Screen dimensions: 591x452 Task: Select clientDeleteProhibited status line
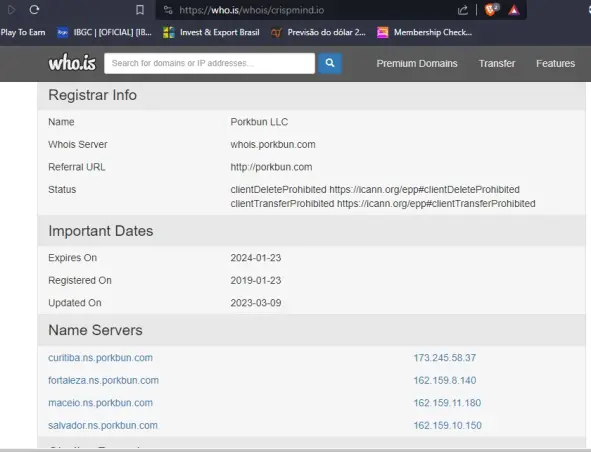click(375, 189)
